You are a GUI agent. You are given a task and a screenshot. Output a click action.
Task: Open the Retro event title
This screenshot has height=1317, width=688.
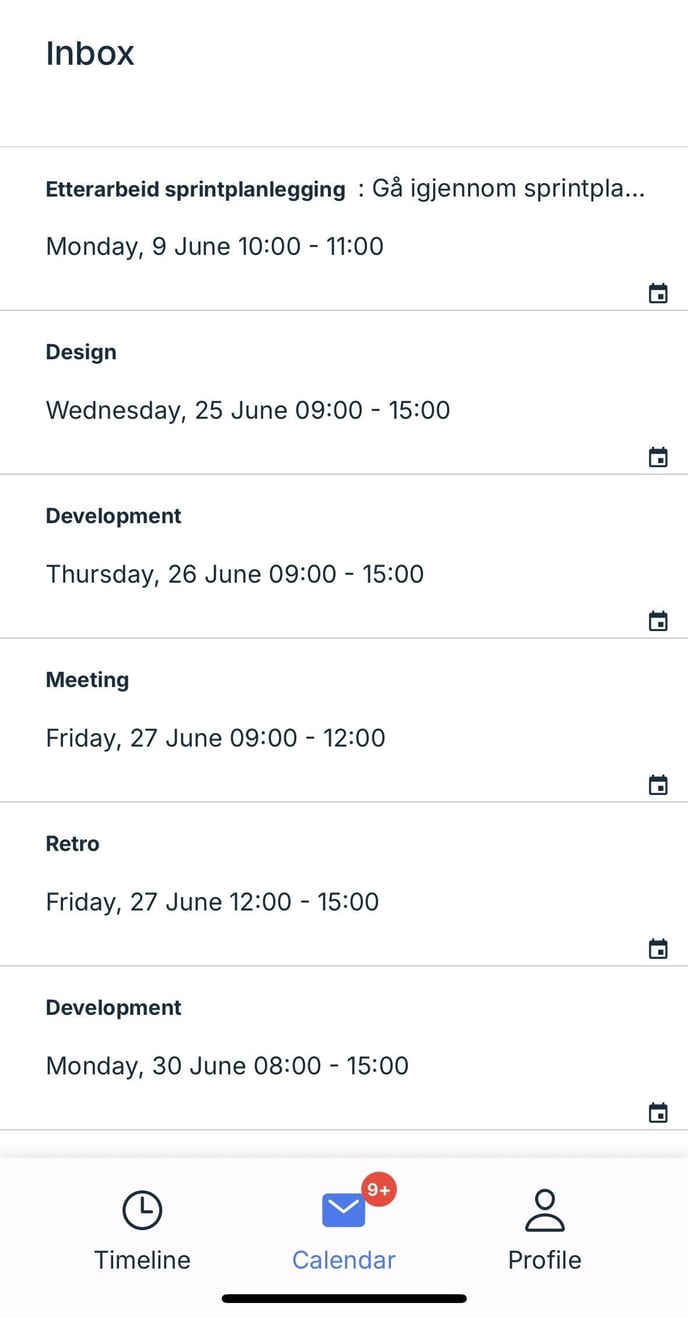point(72,844)
